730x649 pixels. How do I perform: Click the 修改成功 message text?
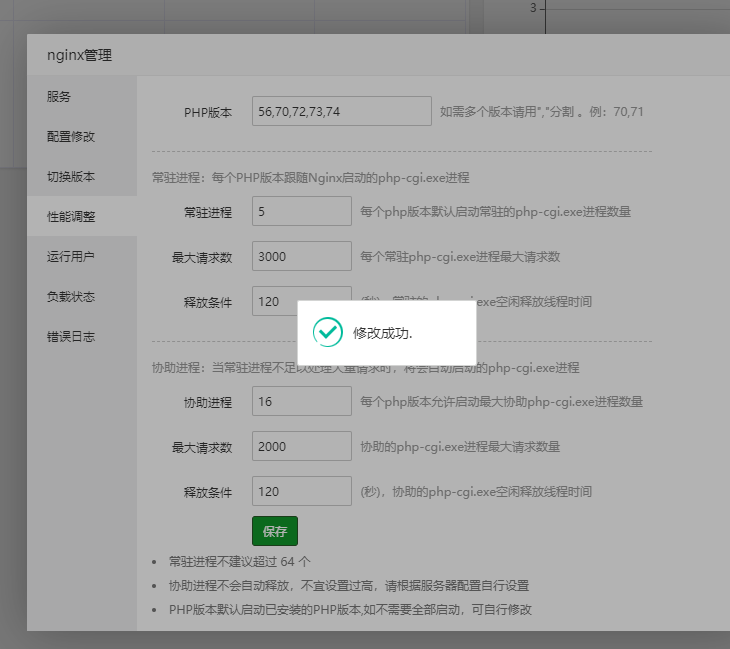[383, 333]
